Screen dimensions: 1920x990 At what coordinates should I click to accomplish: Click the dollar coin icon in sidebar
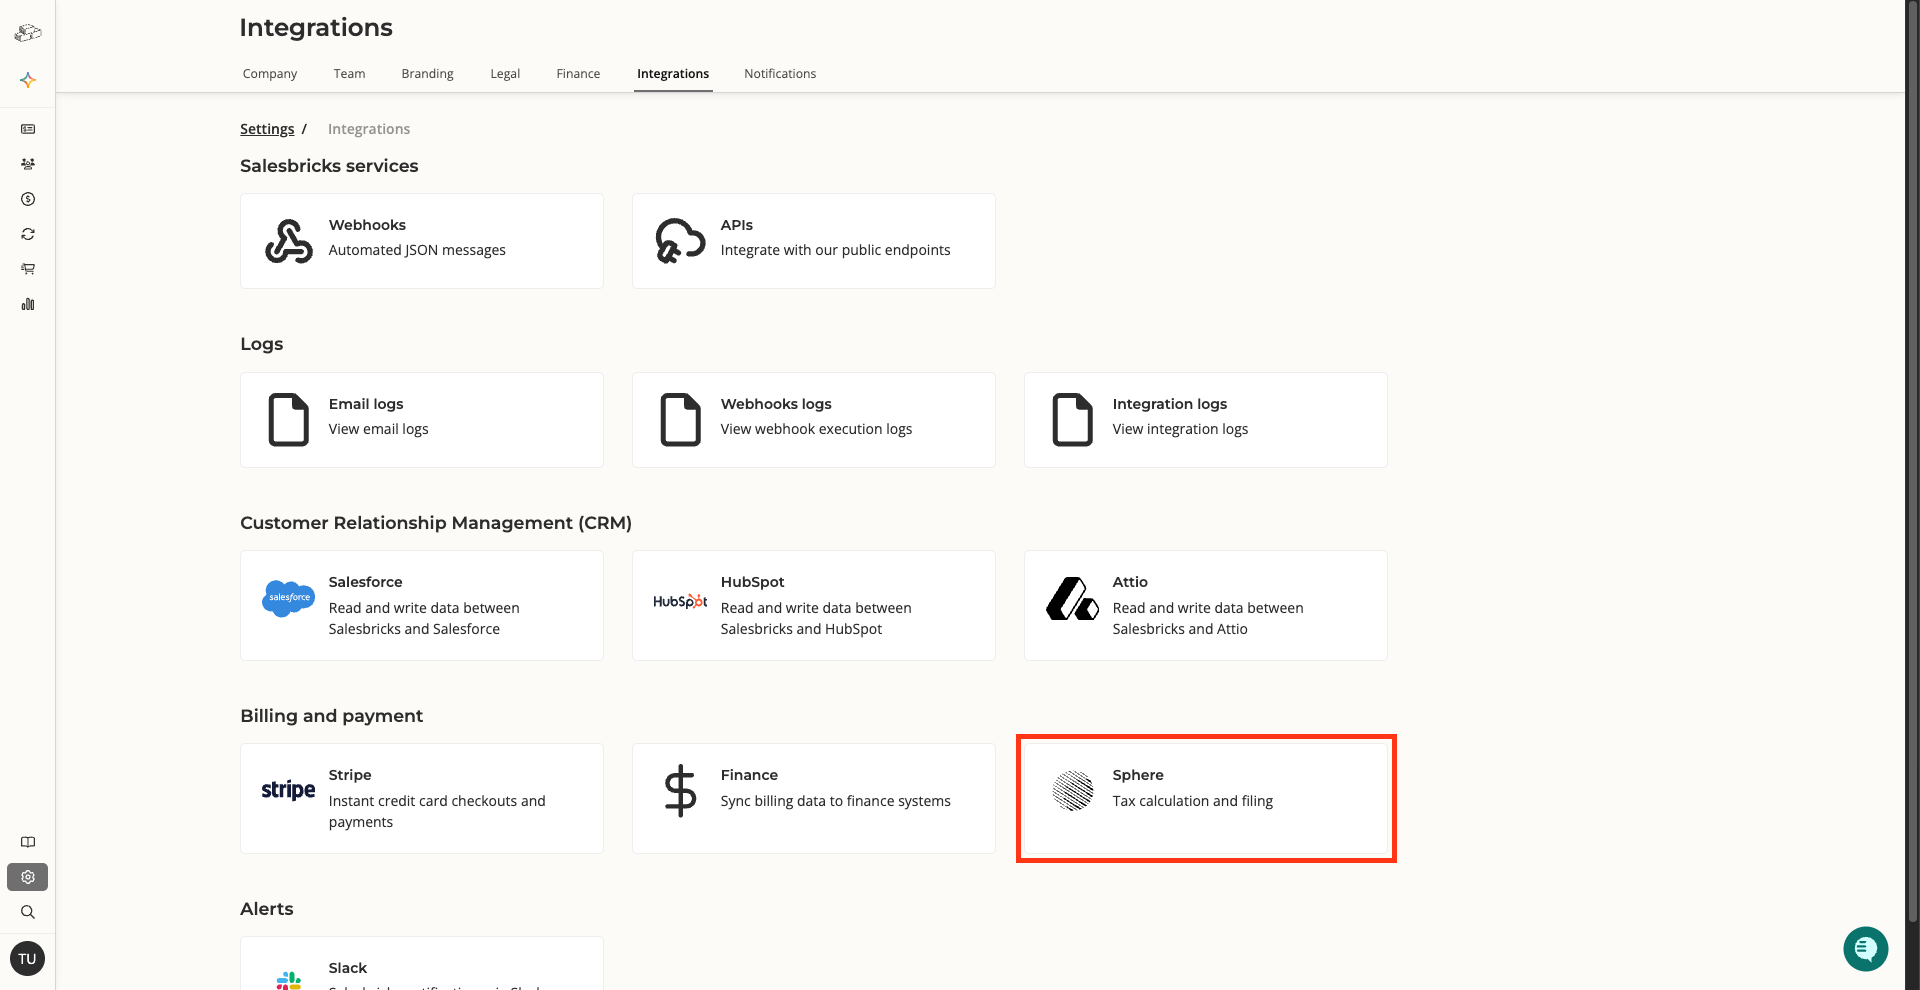[28, 199]
